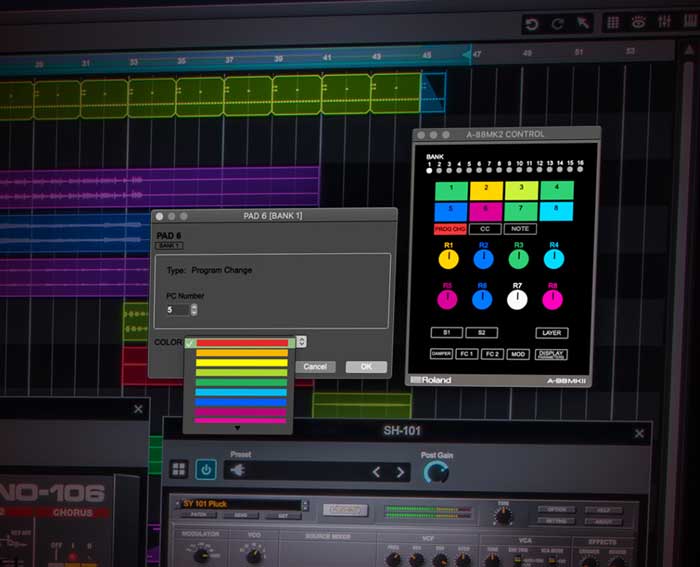The height and width of the screenshot is (567, 700).
Task: Select green pad 4 in A-88MK2 Control
Action: (x=557, y=191)
